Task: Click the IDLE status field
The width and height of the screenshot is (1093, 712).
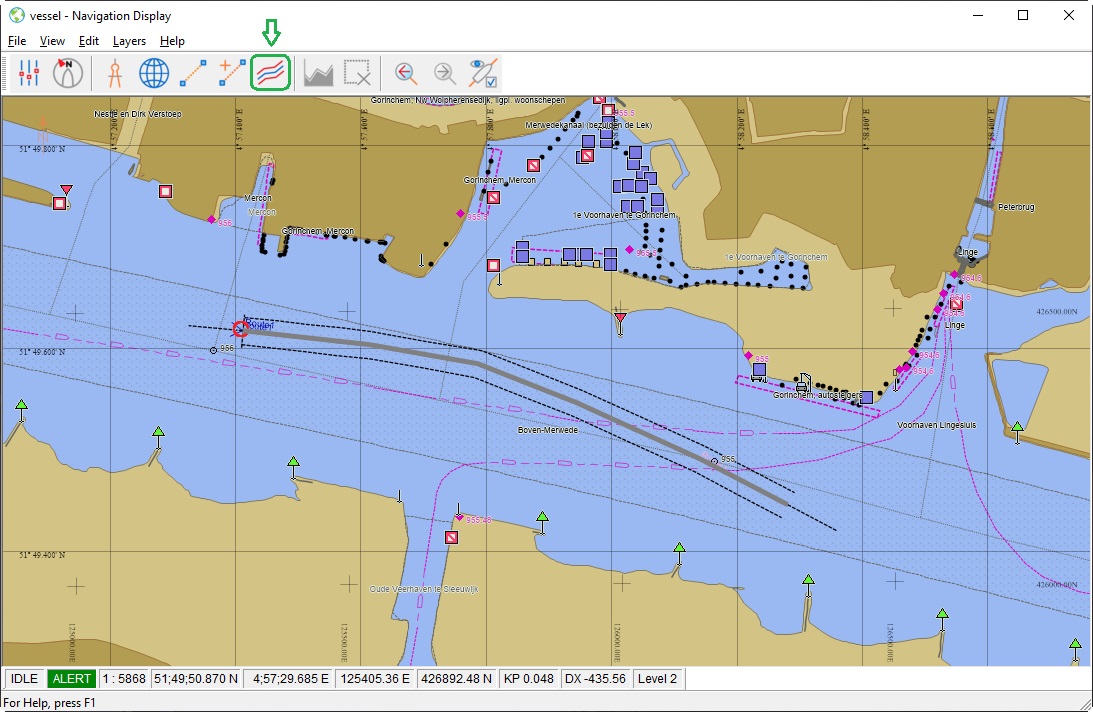Action: click(24, 679)
